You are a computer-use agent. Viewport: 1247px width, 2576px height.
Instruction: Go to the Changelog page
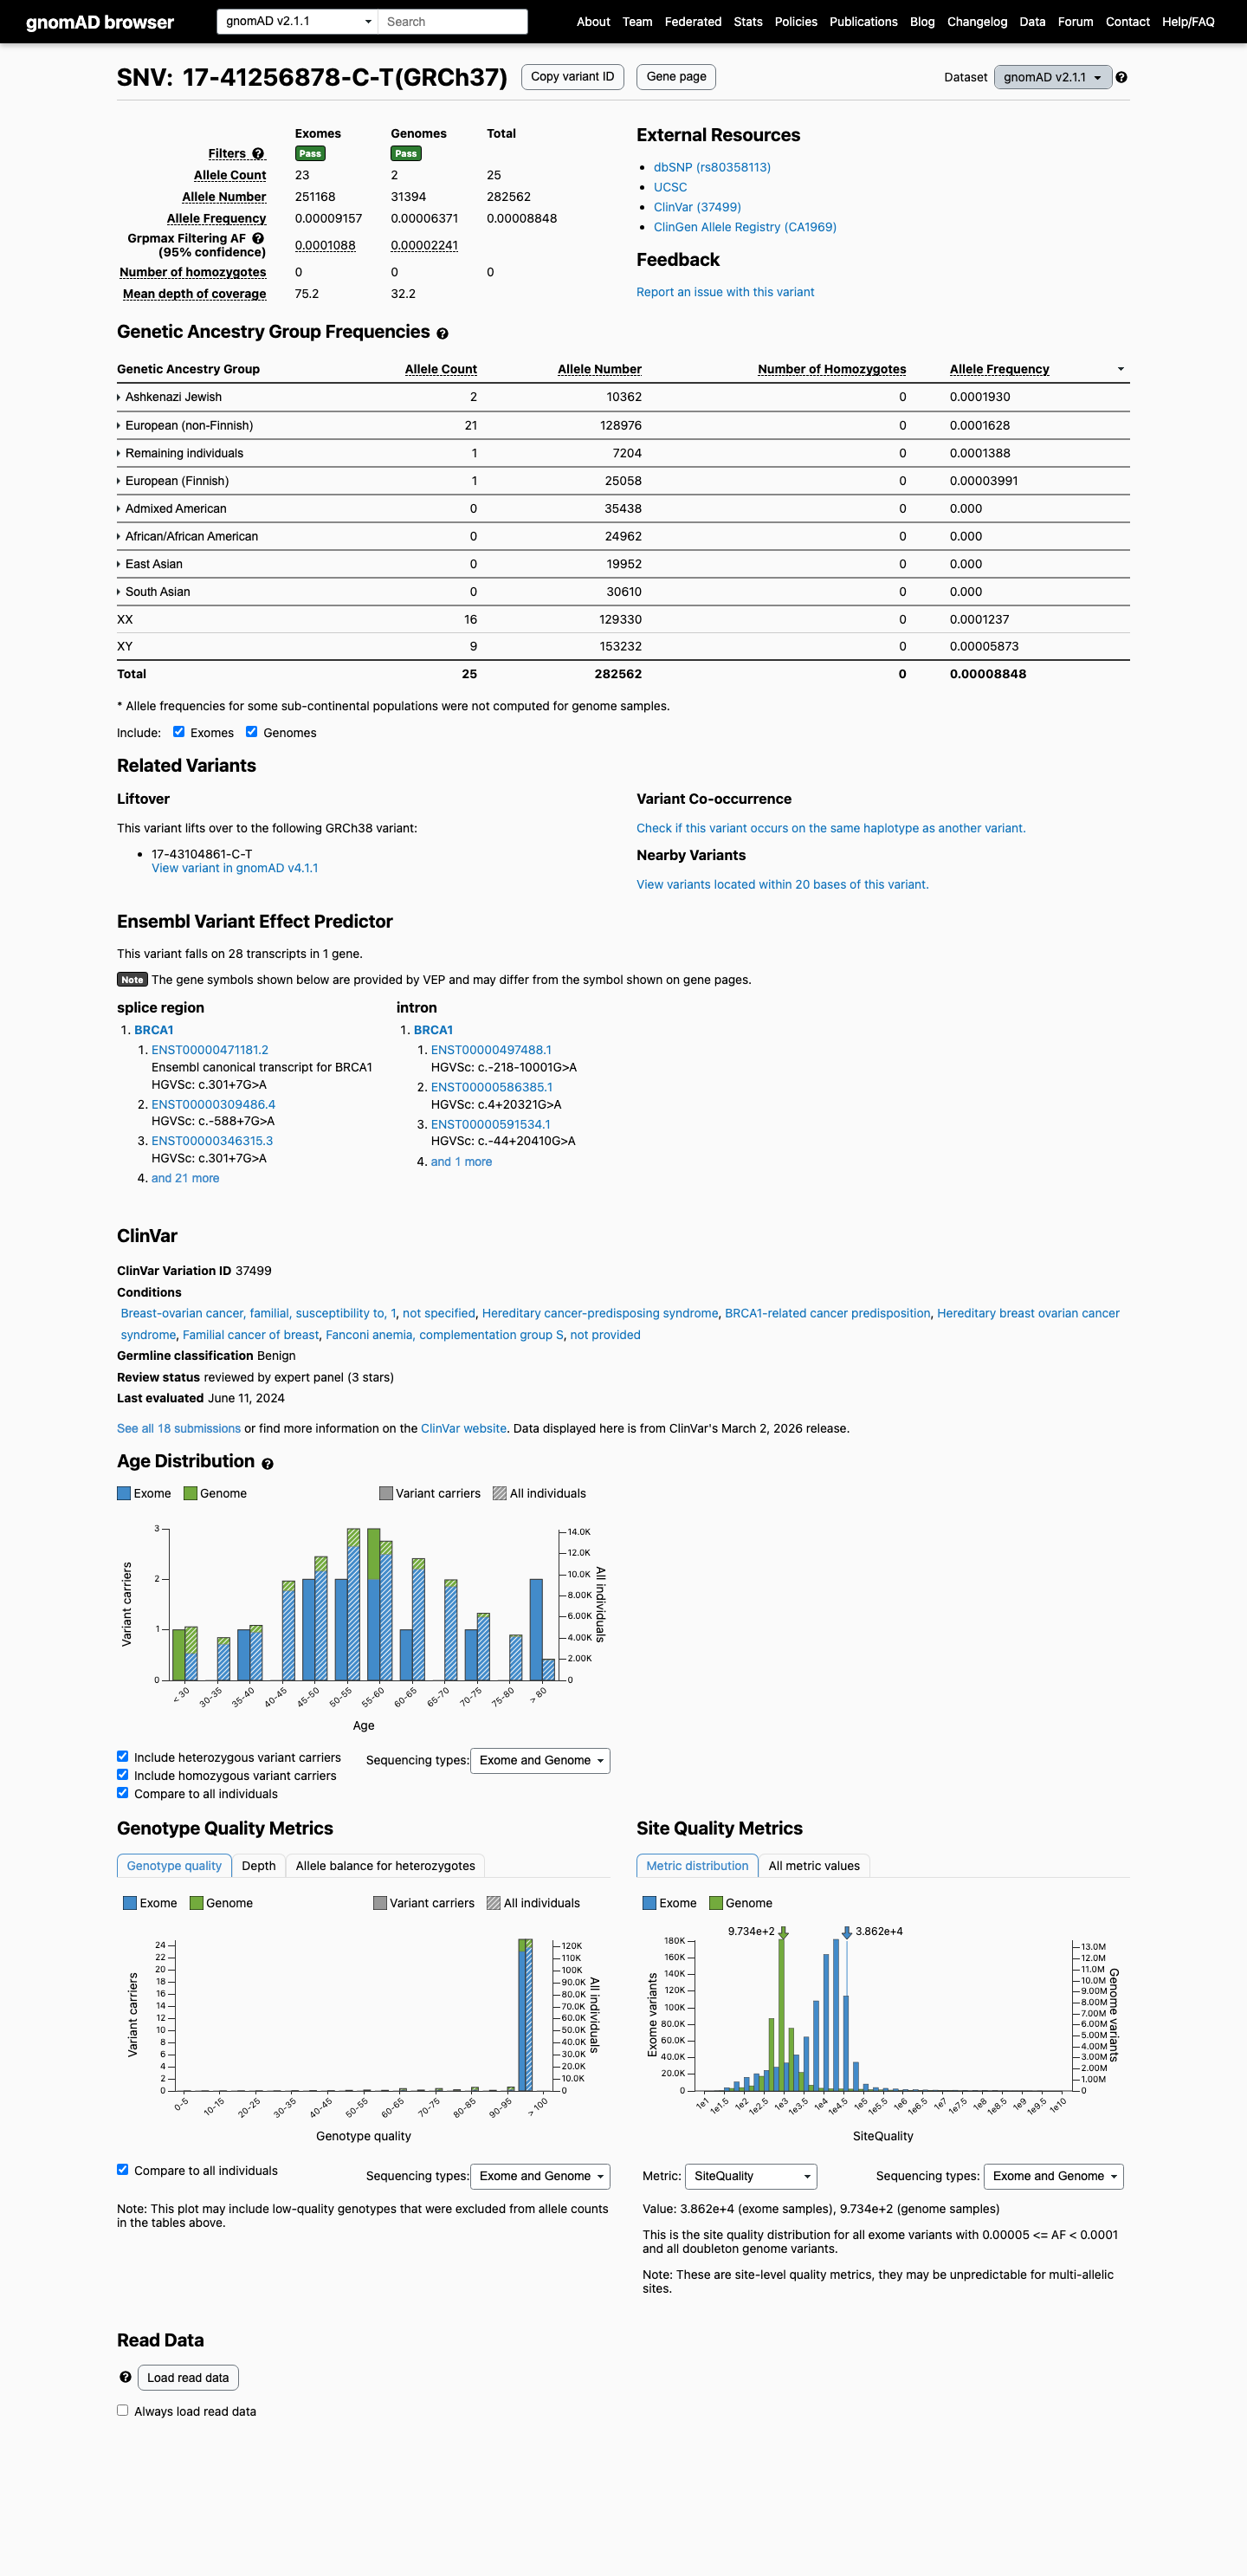[977, 21]
